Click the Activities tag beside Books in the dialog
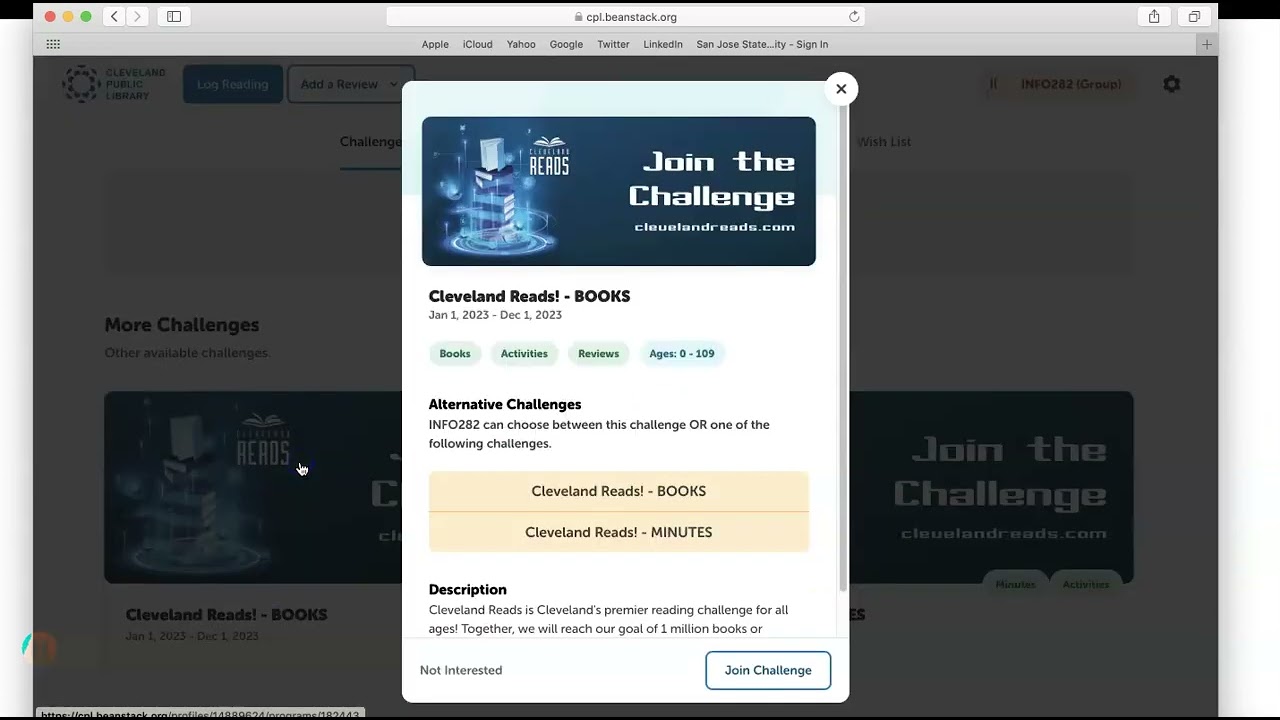 tap(524, 353)
